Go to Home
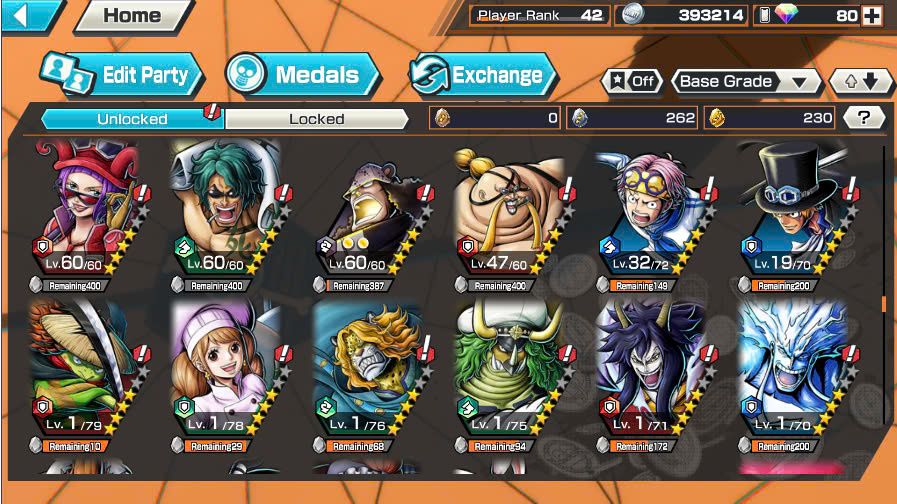This screenshot has height=504, width=897. pos(132,15)
